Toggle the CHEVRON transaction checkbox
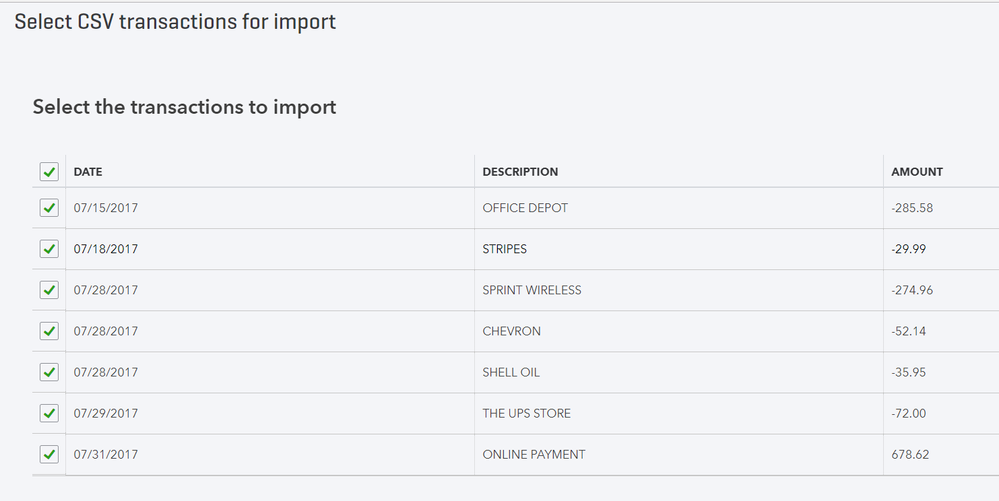999x501 pixels. pyautogui.click(x=49, y=331)
